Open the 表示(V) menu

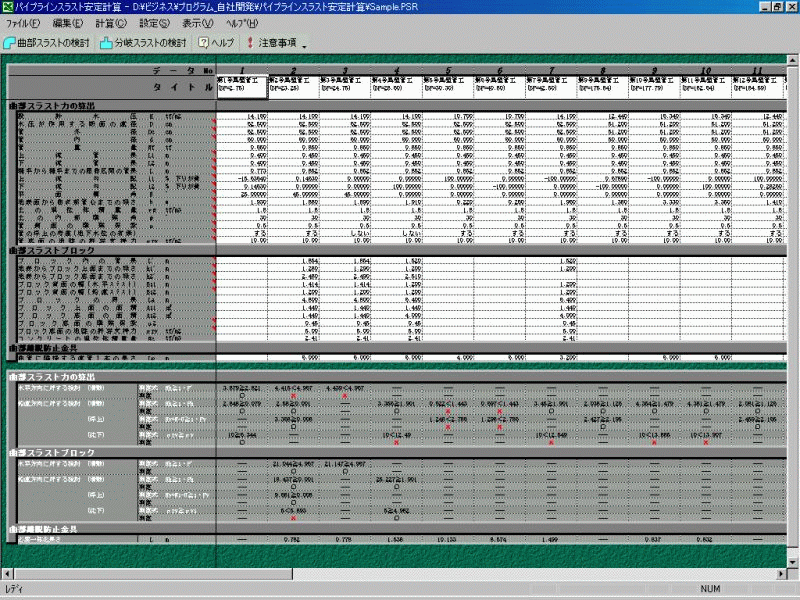(x=199, y=23)
